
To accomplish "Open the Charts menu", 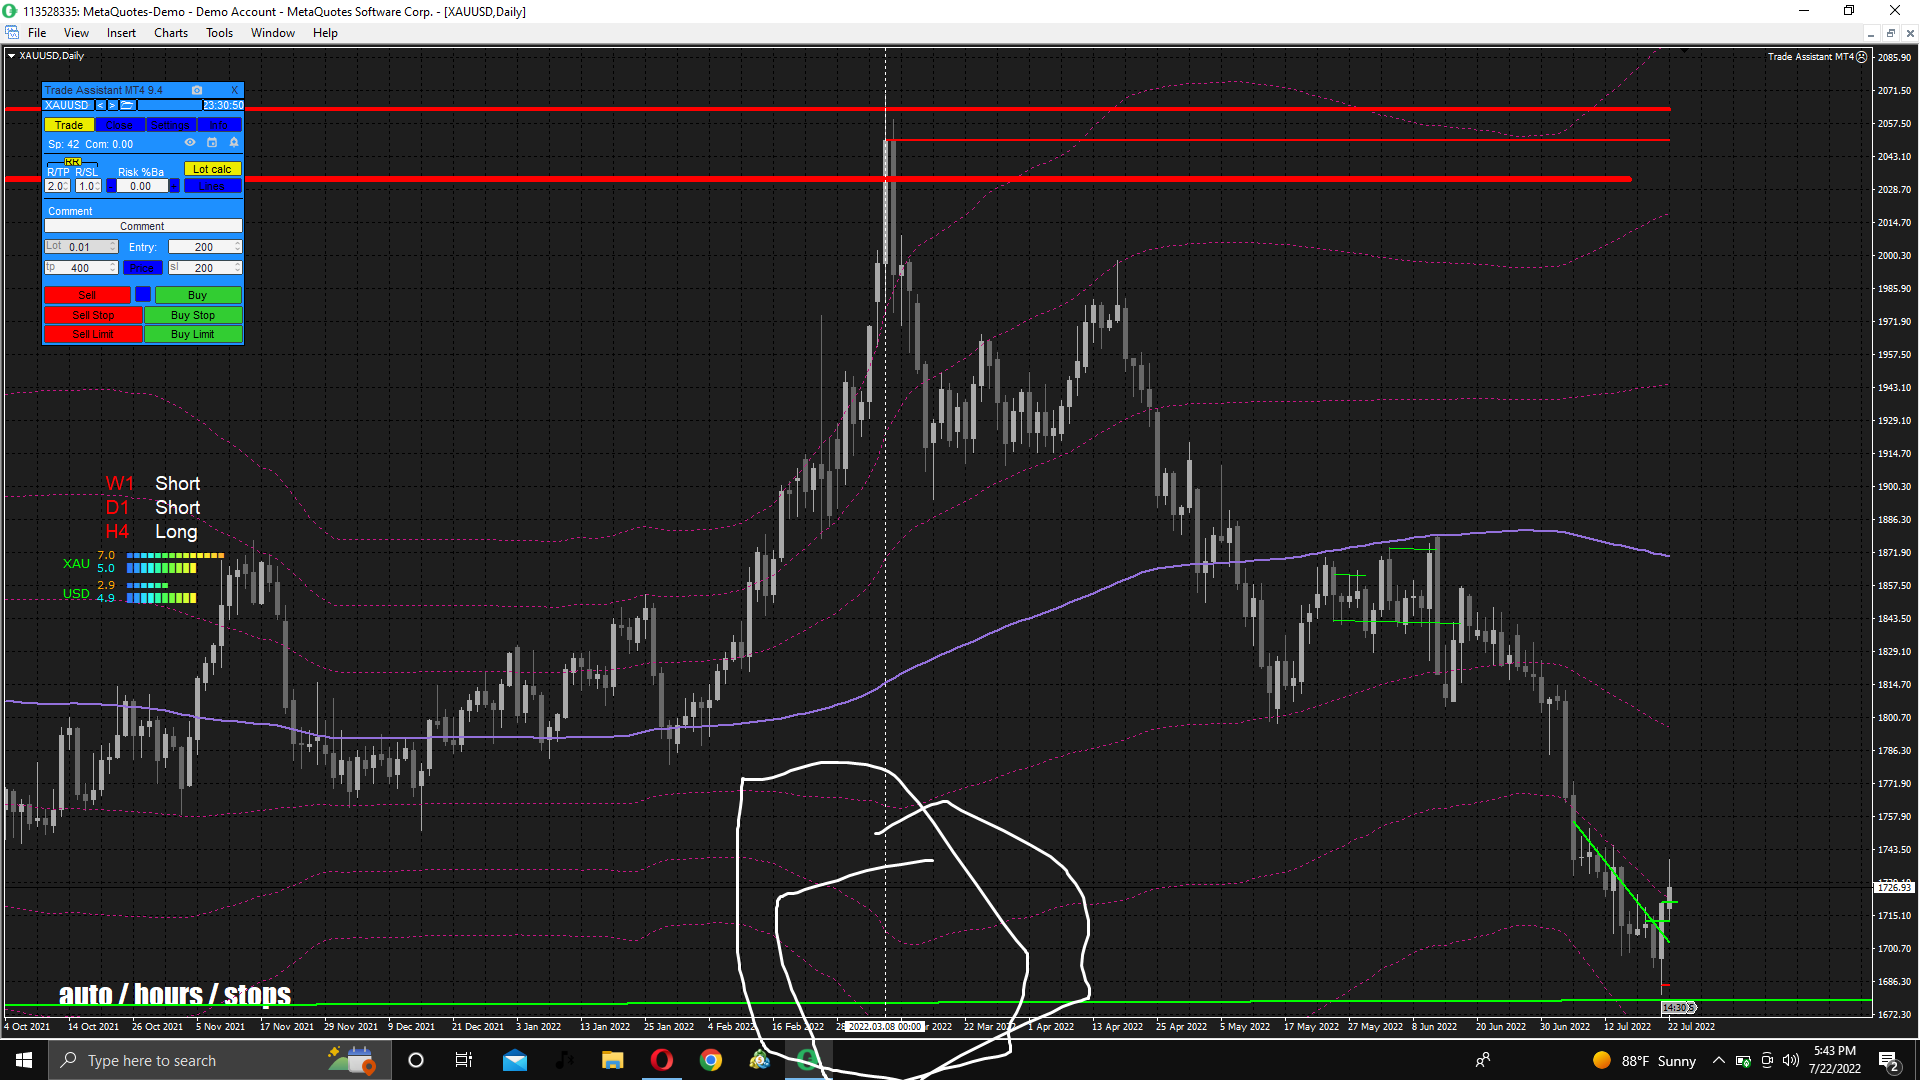I will 170,33.
